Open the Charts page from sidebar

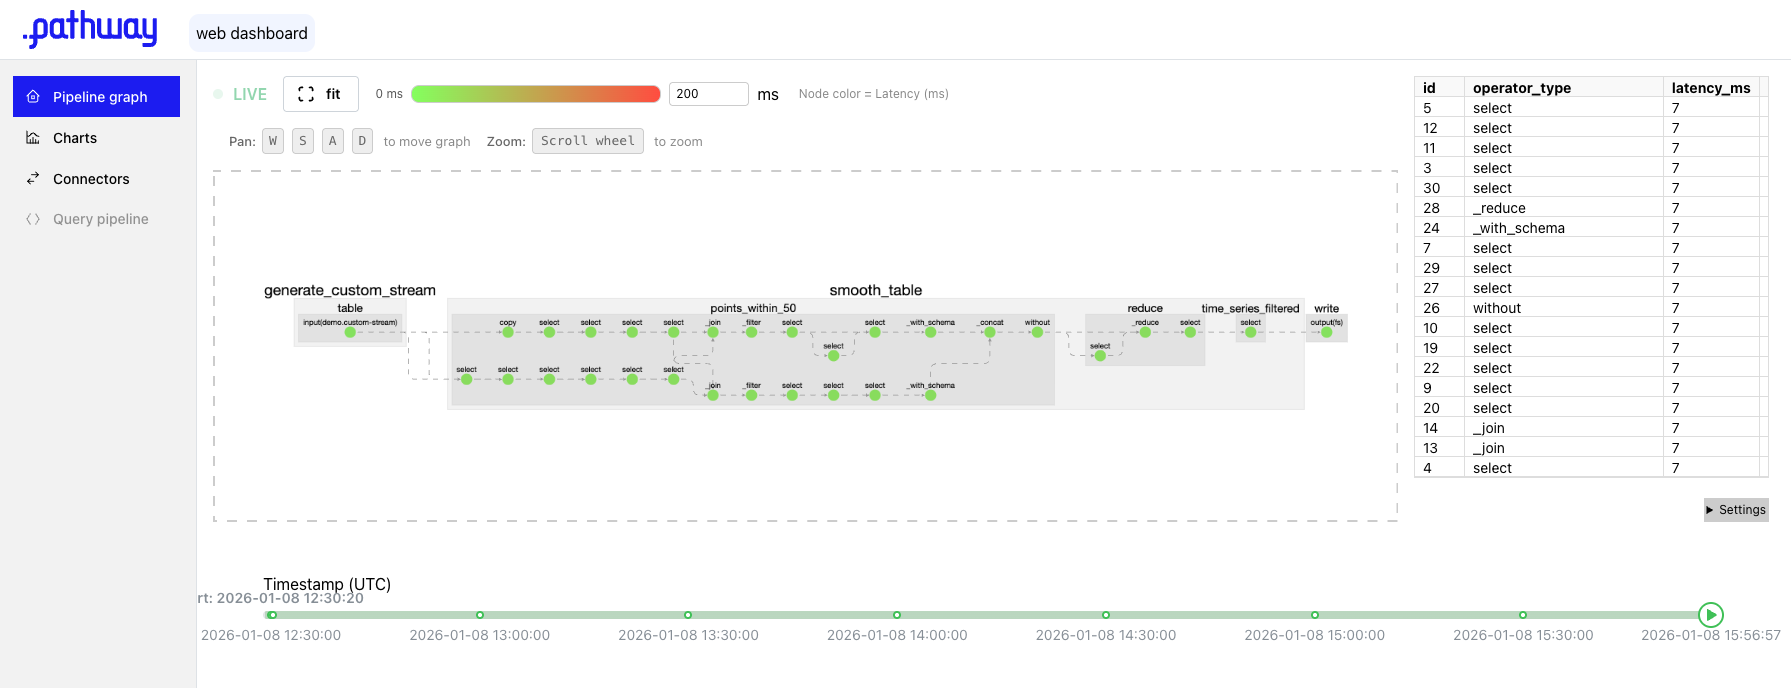tap(75, 138)
